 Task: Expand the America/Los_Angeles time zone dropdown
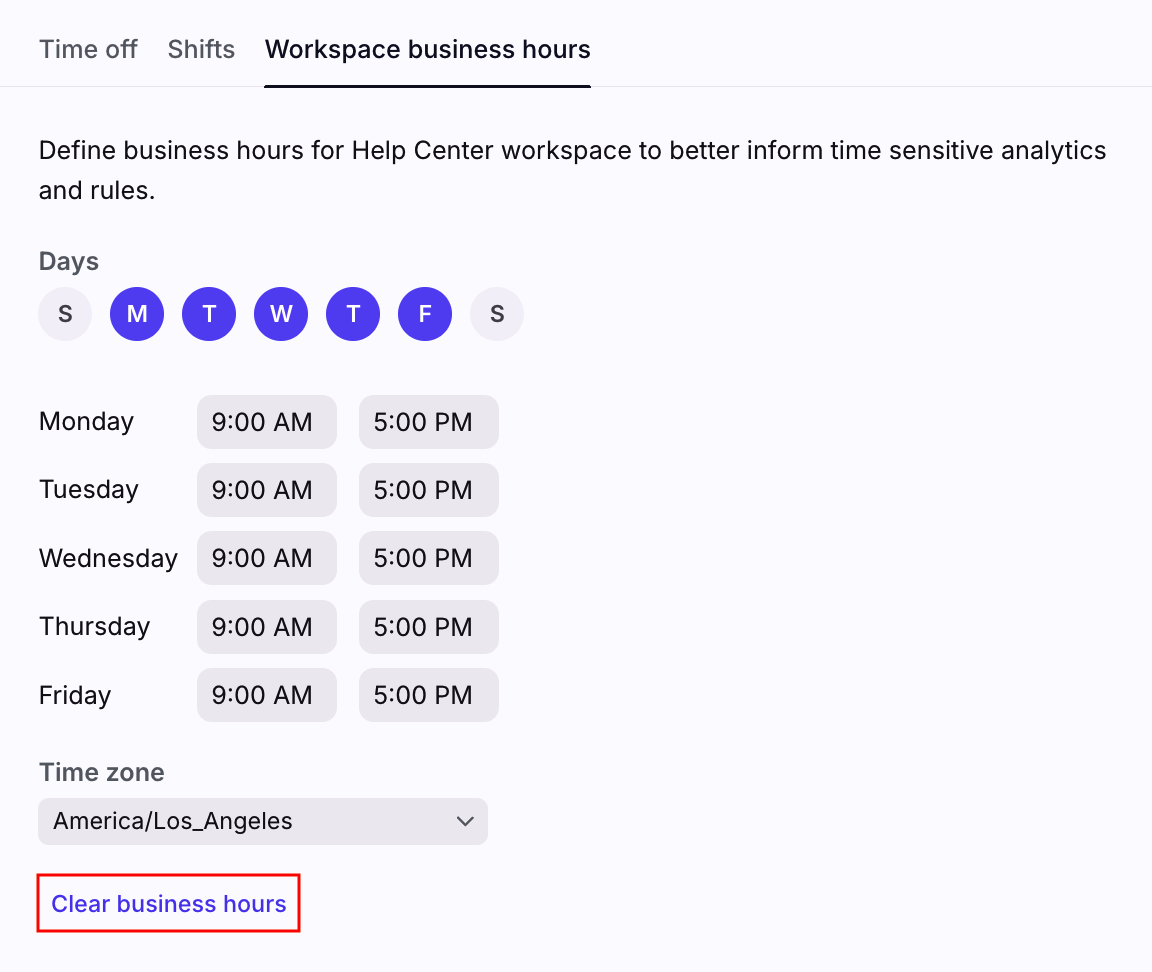262,821
